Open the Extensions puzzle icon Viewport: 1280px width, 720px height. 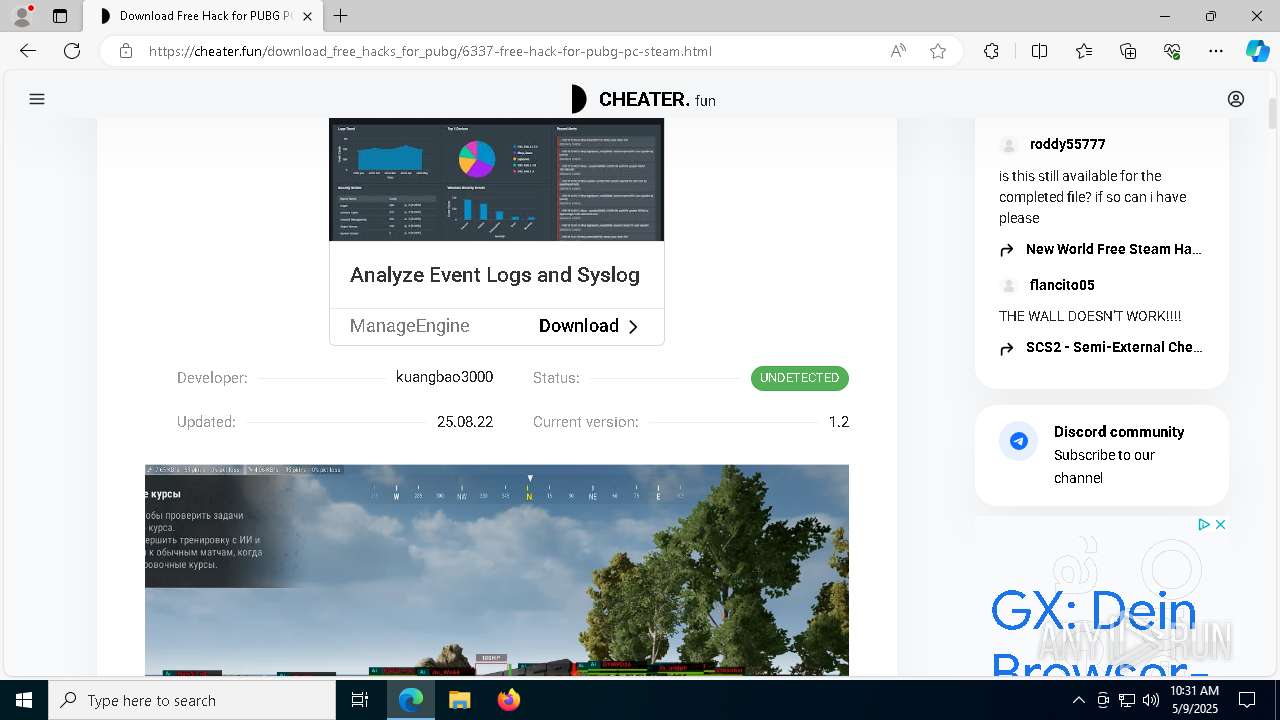click(x=991, y=51)
